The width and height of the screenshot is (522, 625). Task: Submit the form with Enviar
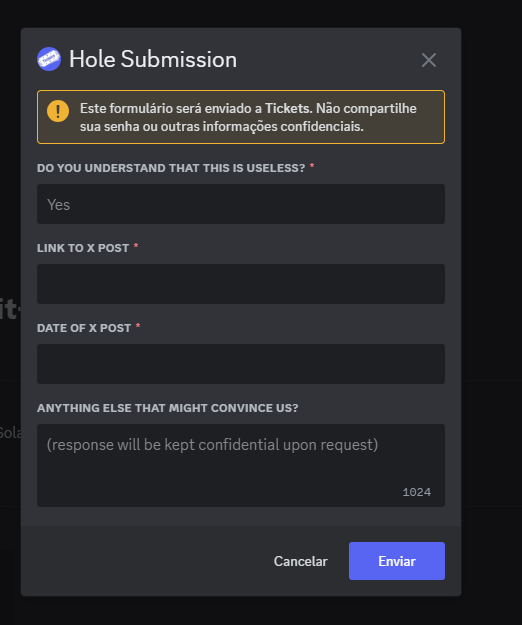(x=397, y=561)
